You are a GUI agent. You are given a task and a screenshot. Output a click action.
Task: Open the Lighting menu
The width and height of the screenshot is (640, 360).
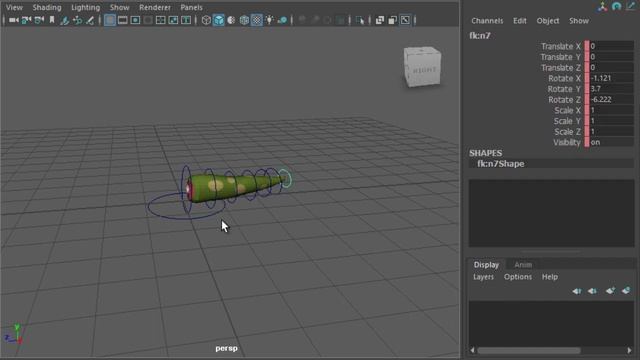coord(85,7)
